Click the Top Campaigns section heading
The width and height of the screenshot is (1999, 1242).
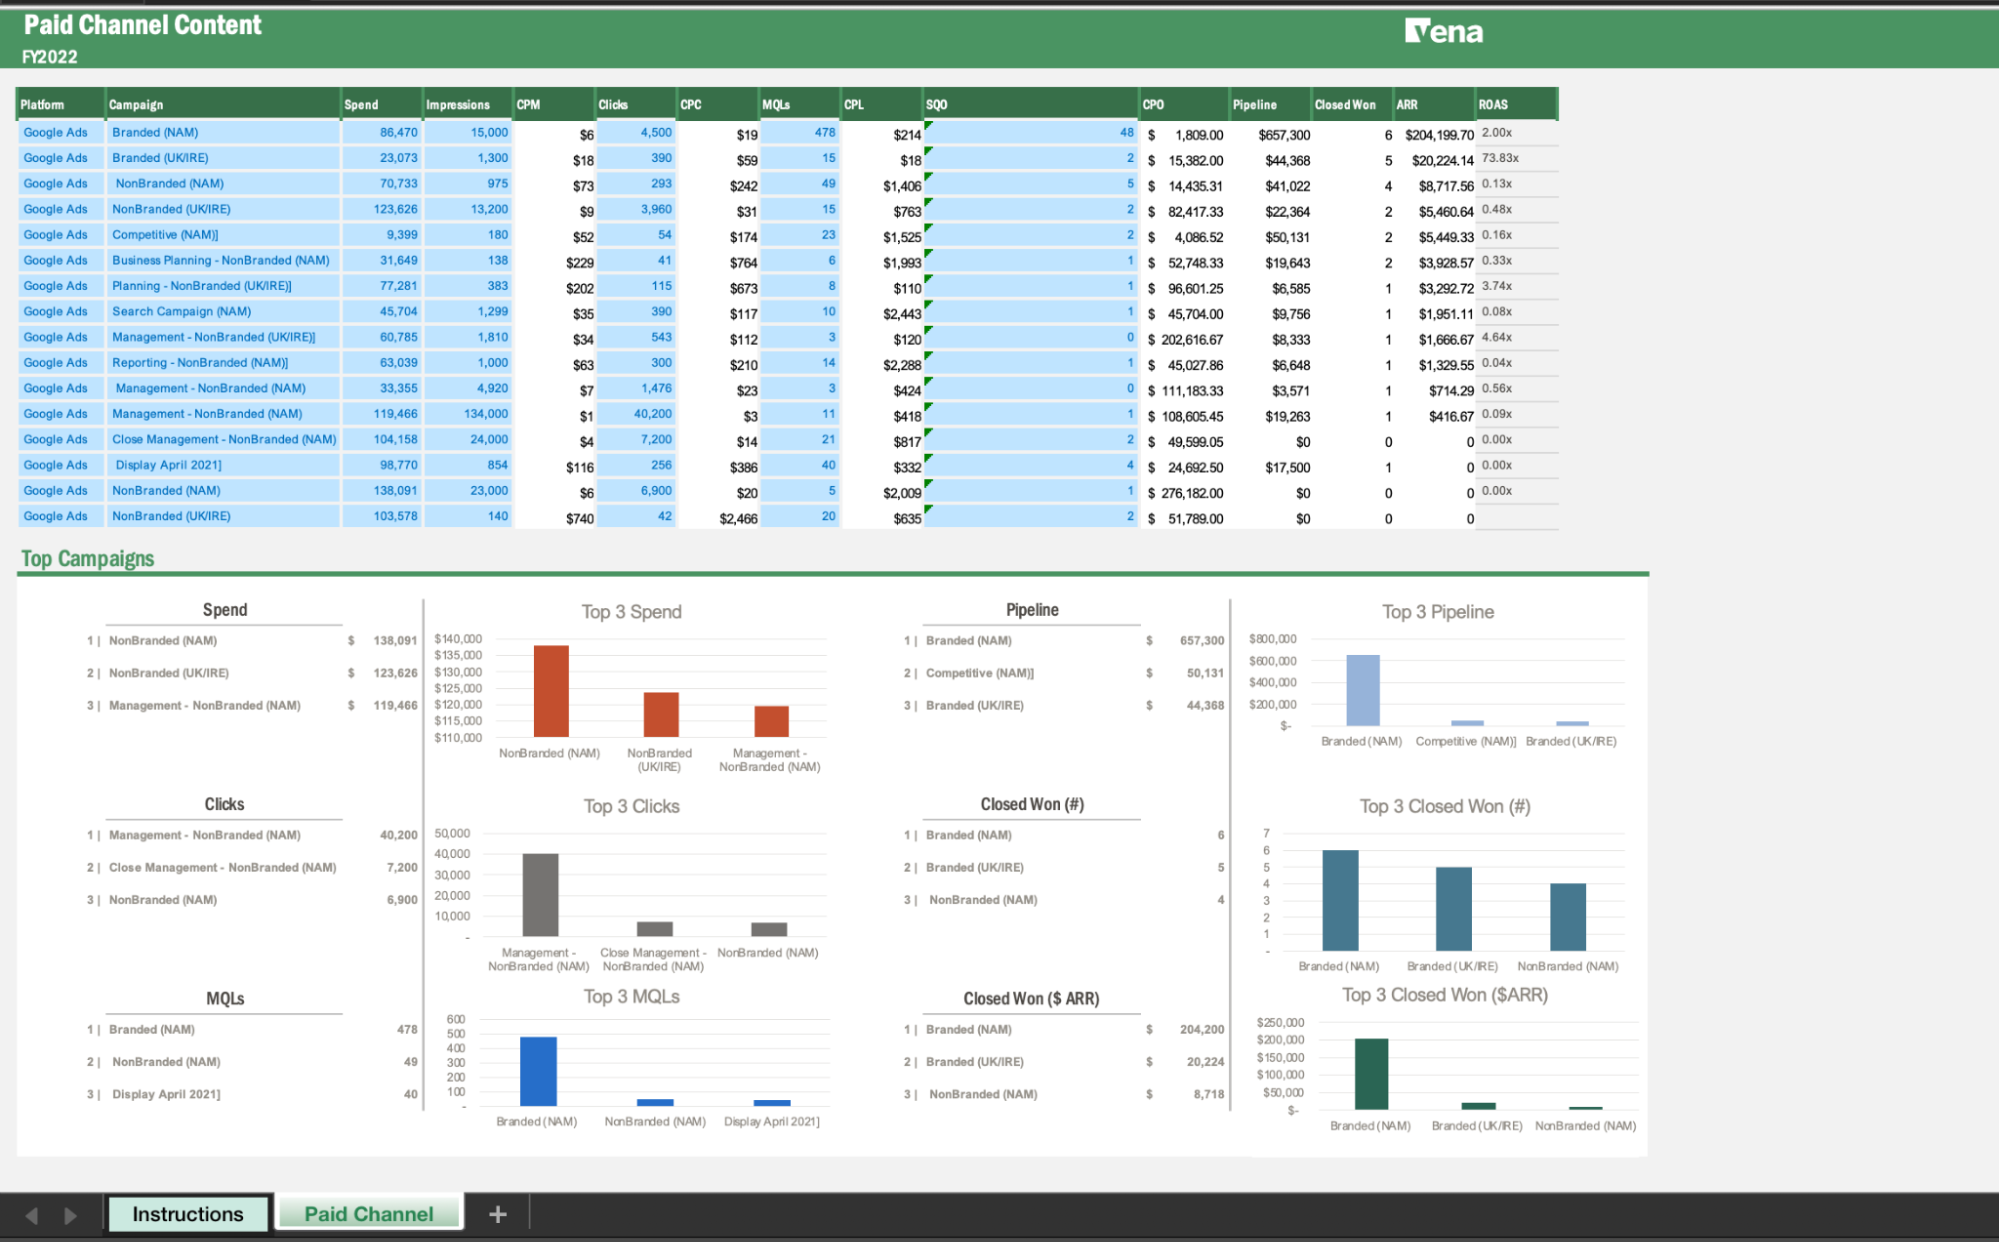[x=87, y=559]
